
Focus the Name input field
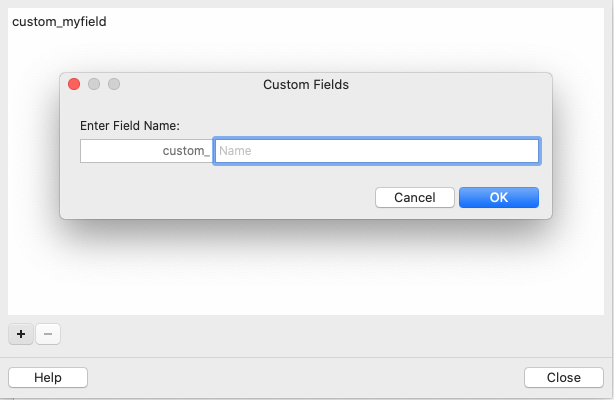[377, 151]
